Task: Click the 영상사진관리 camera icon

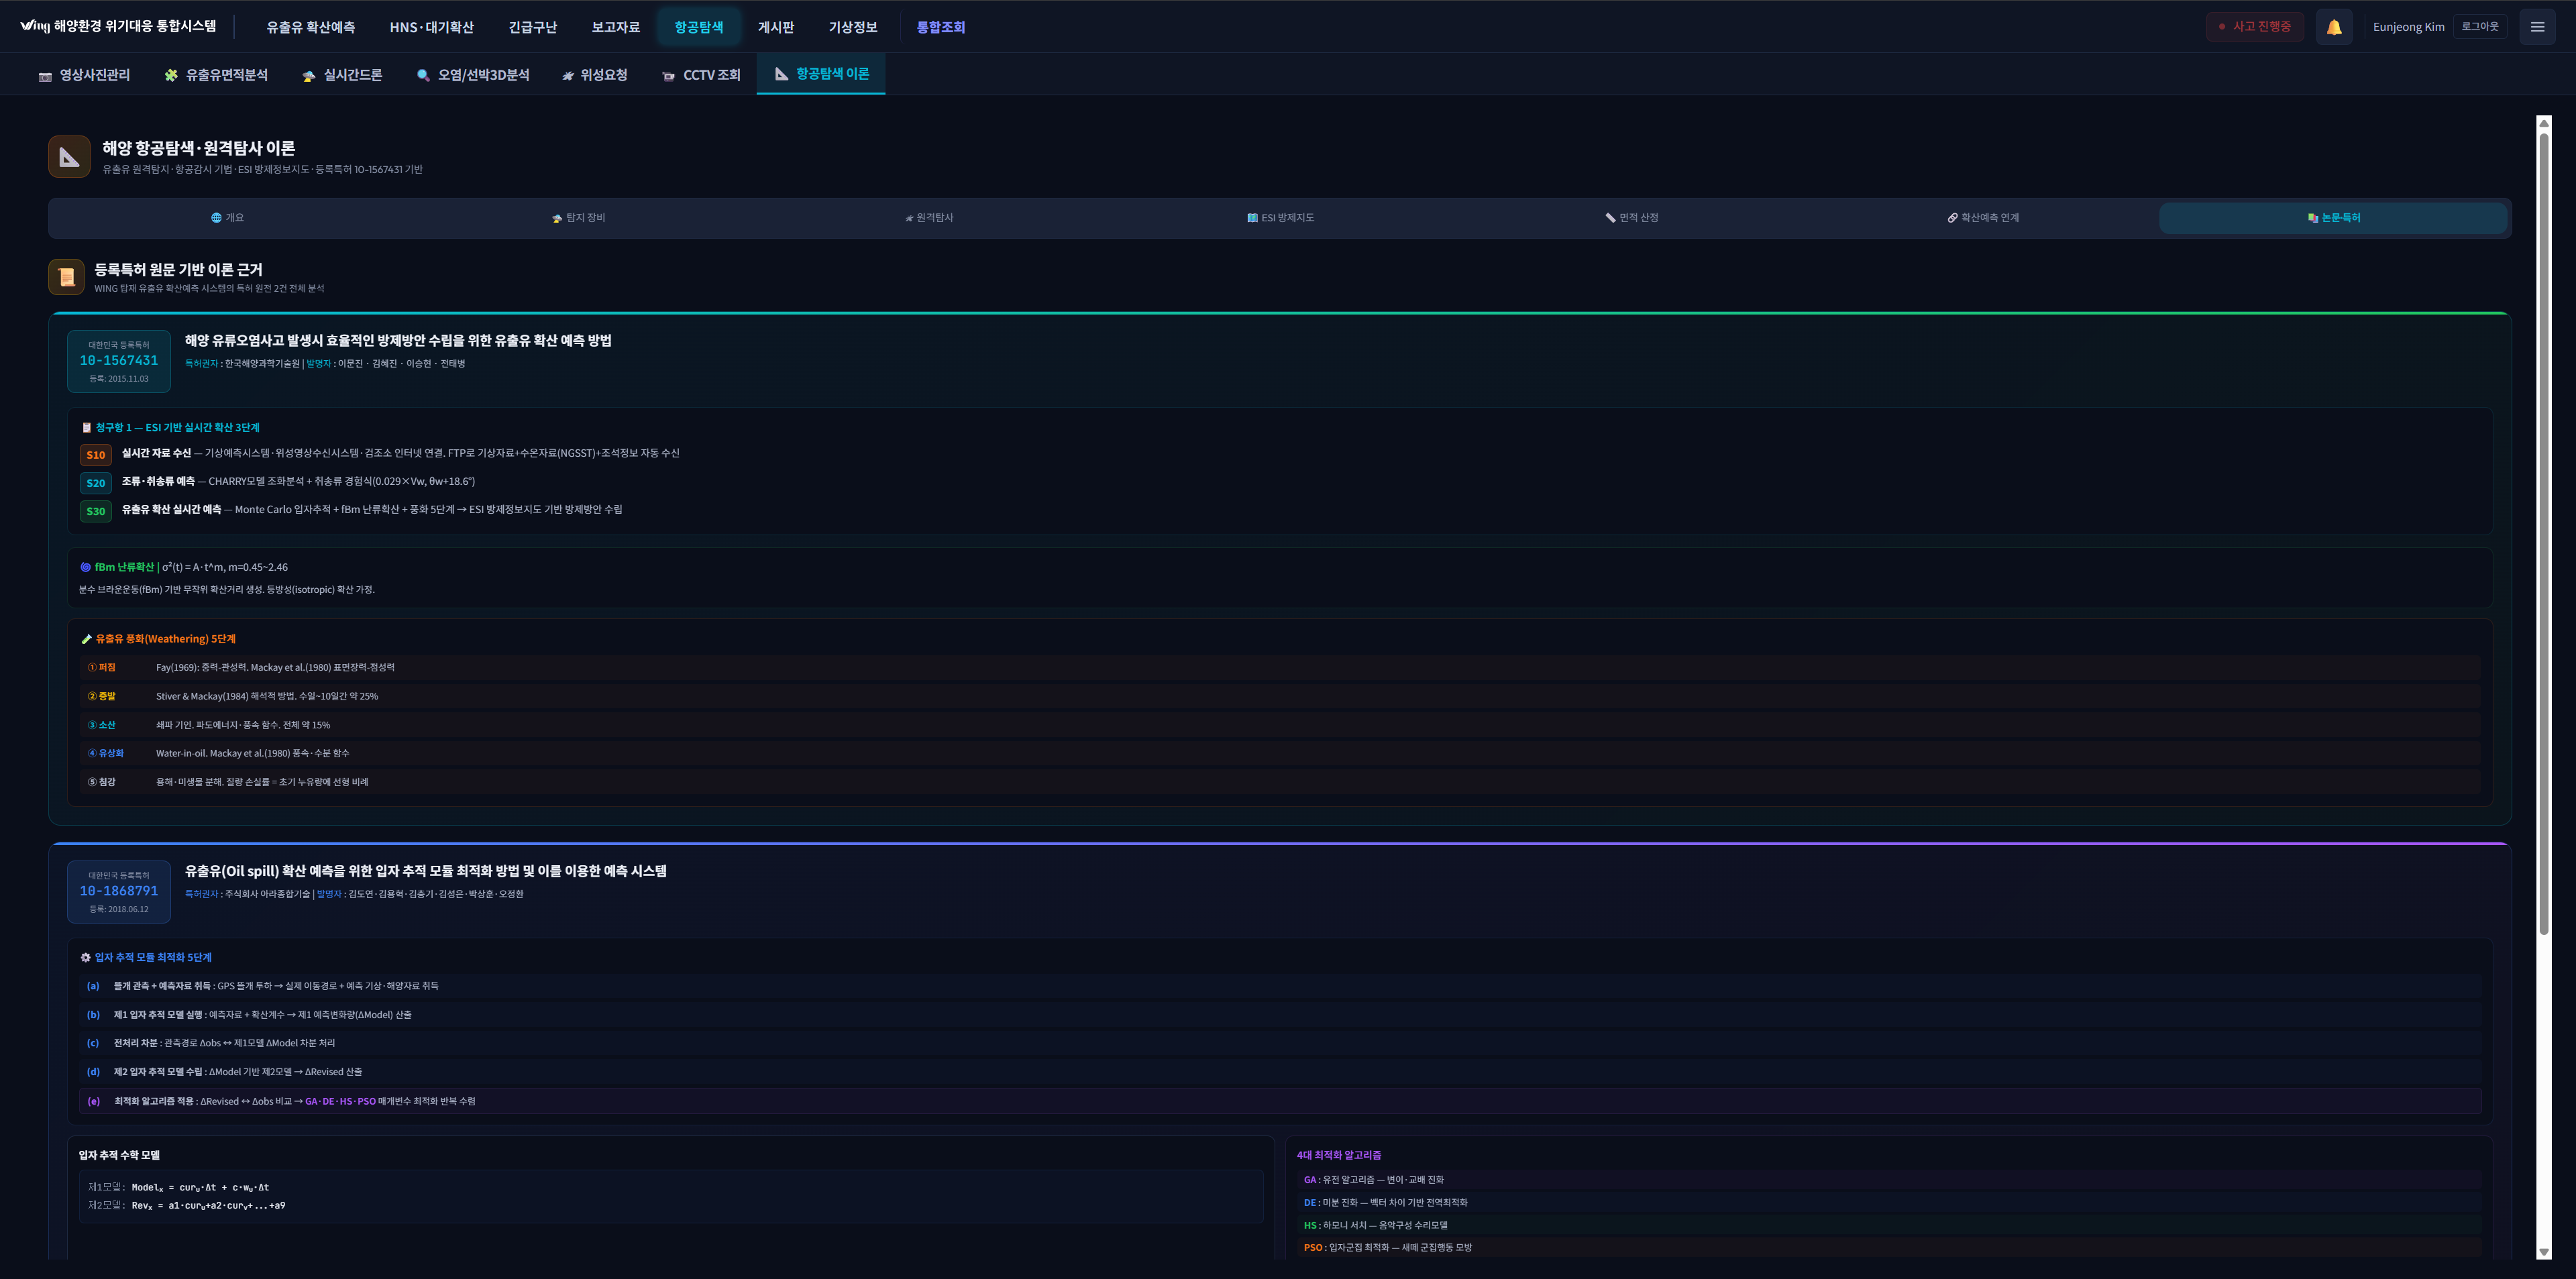Action: pyautogui.click(x=45, y=76)
